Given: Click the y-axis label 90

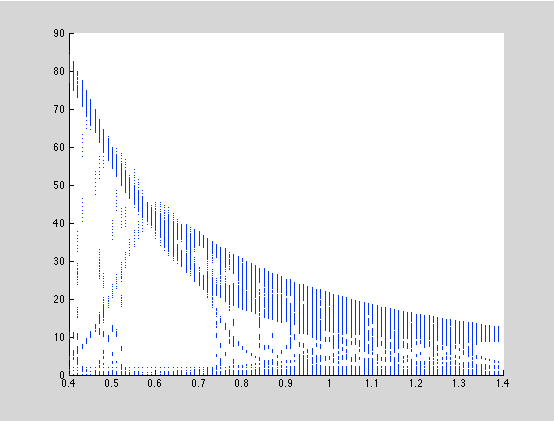Looking at the screenshot, I should pyautogui.click(x=59, y=33).
